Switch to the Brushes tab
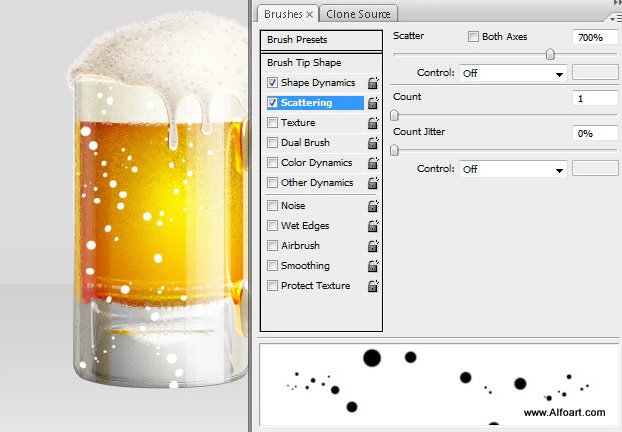The image size is (622, 432). 288,14
